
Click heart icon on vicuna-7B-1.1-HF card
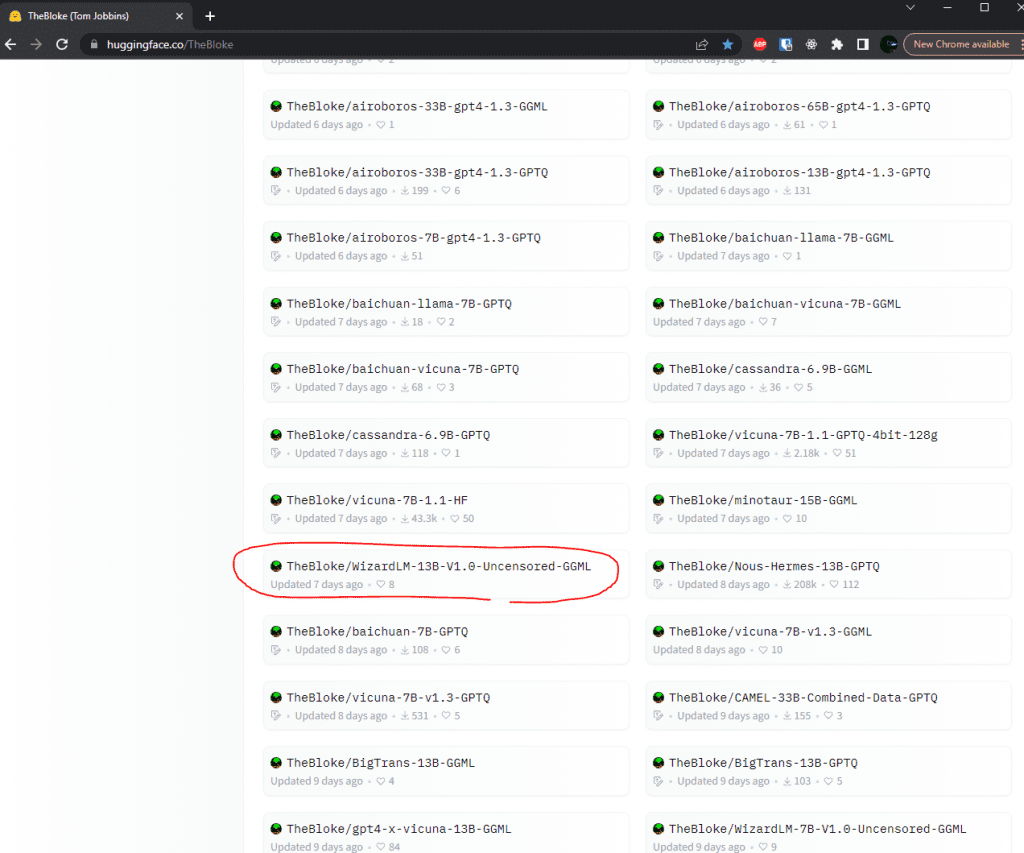click(455, 519)
